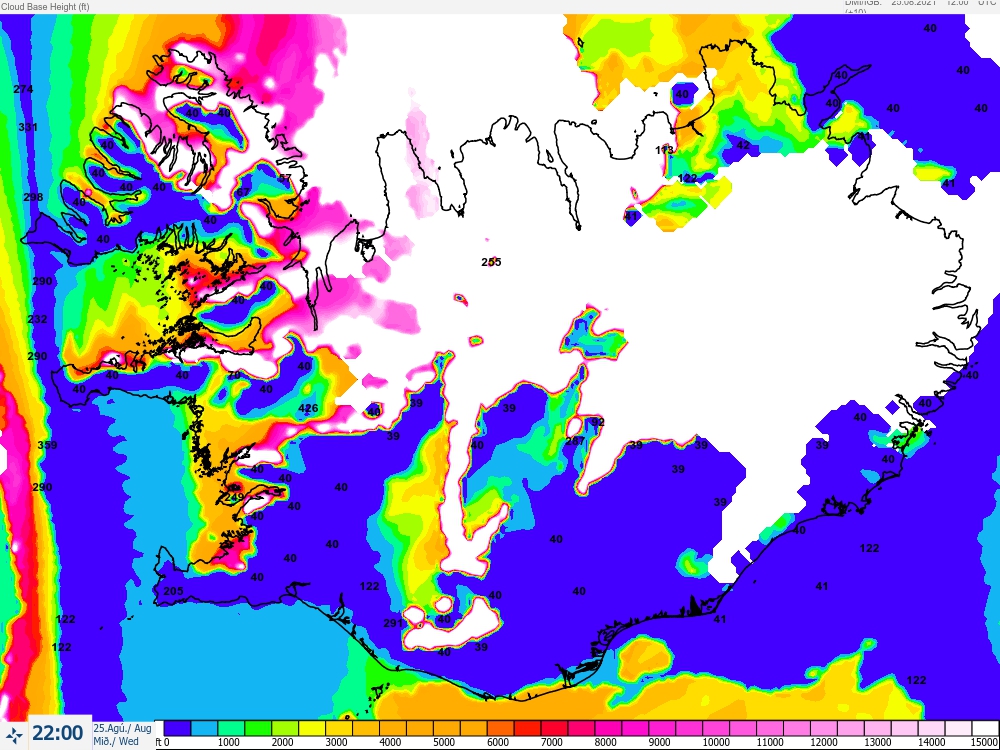Click the 291 cloud base value on the map
This screenshot has height=750, width=1000.
(x=393, y=623)
